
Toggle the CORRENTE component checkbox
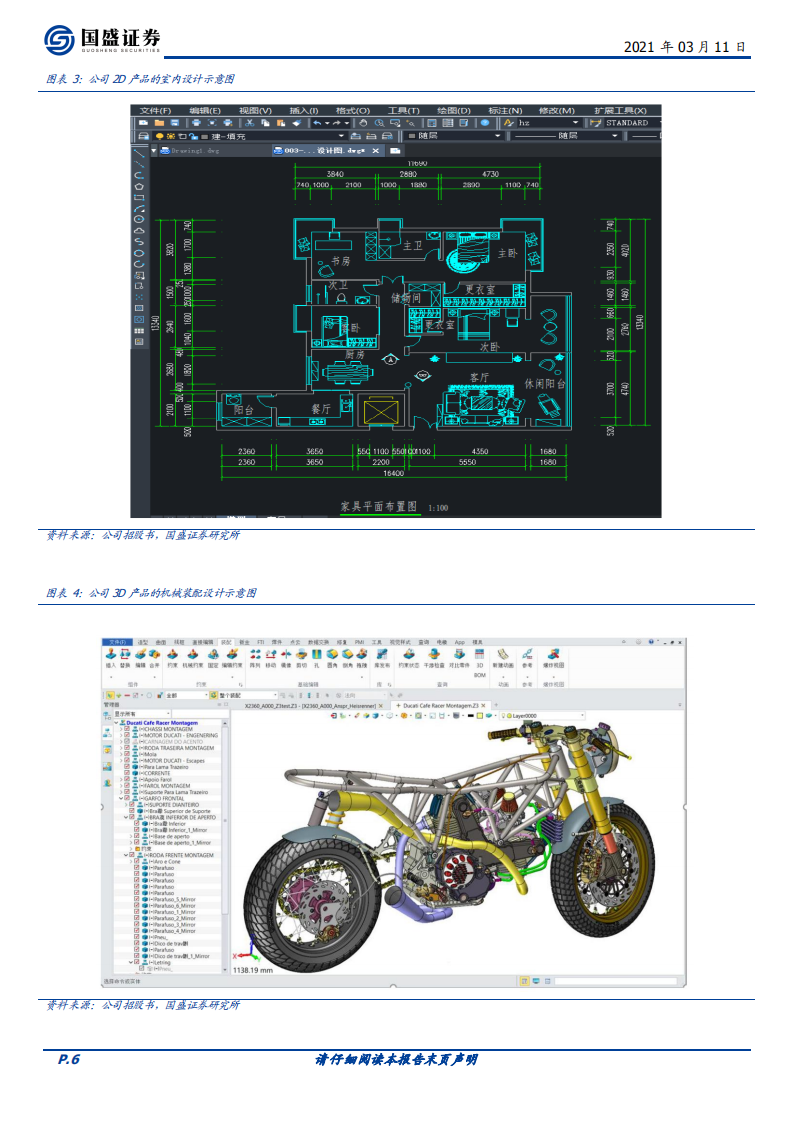[128, 773]
